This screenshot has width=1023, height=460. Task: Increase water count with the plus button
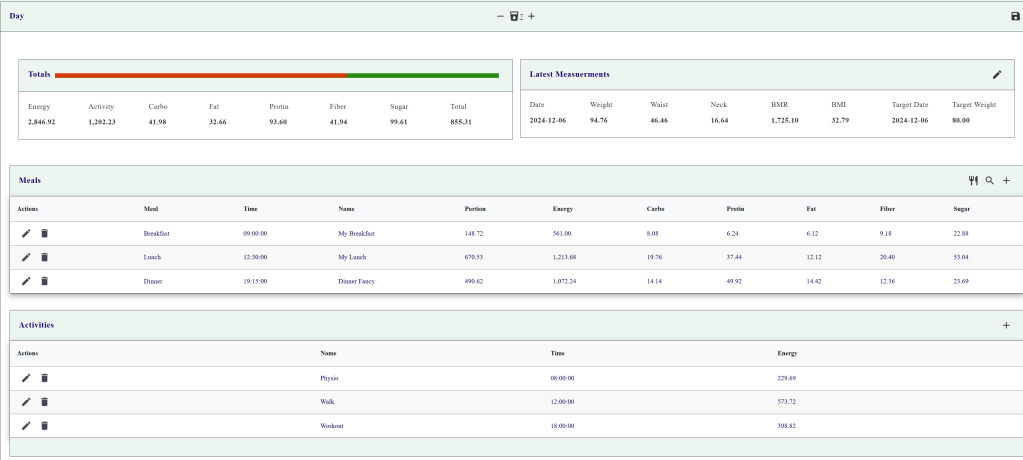pyautogui.click(x=531, y=16)
